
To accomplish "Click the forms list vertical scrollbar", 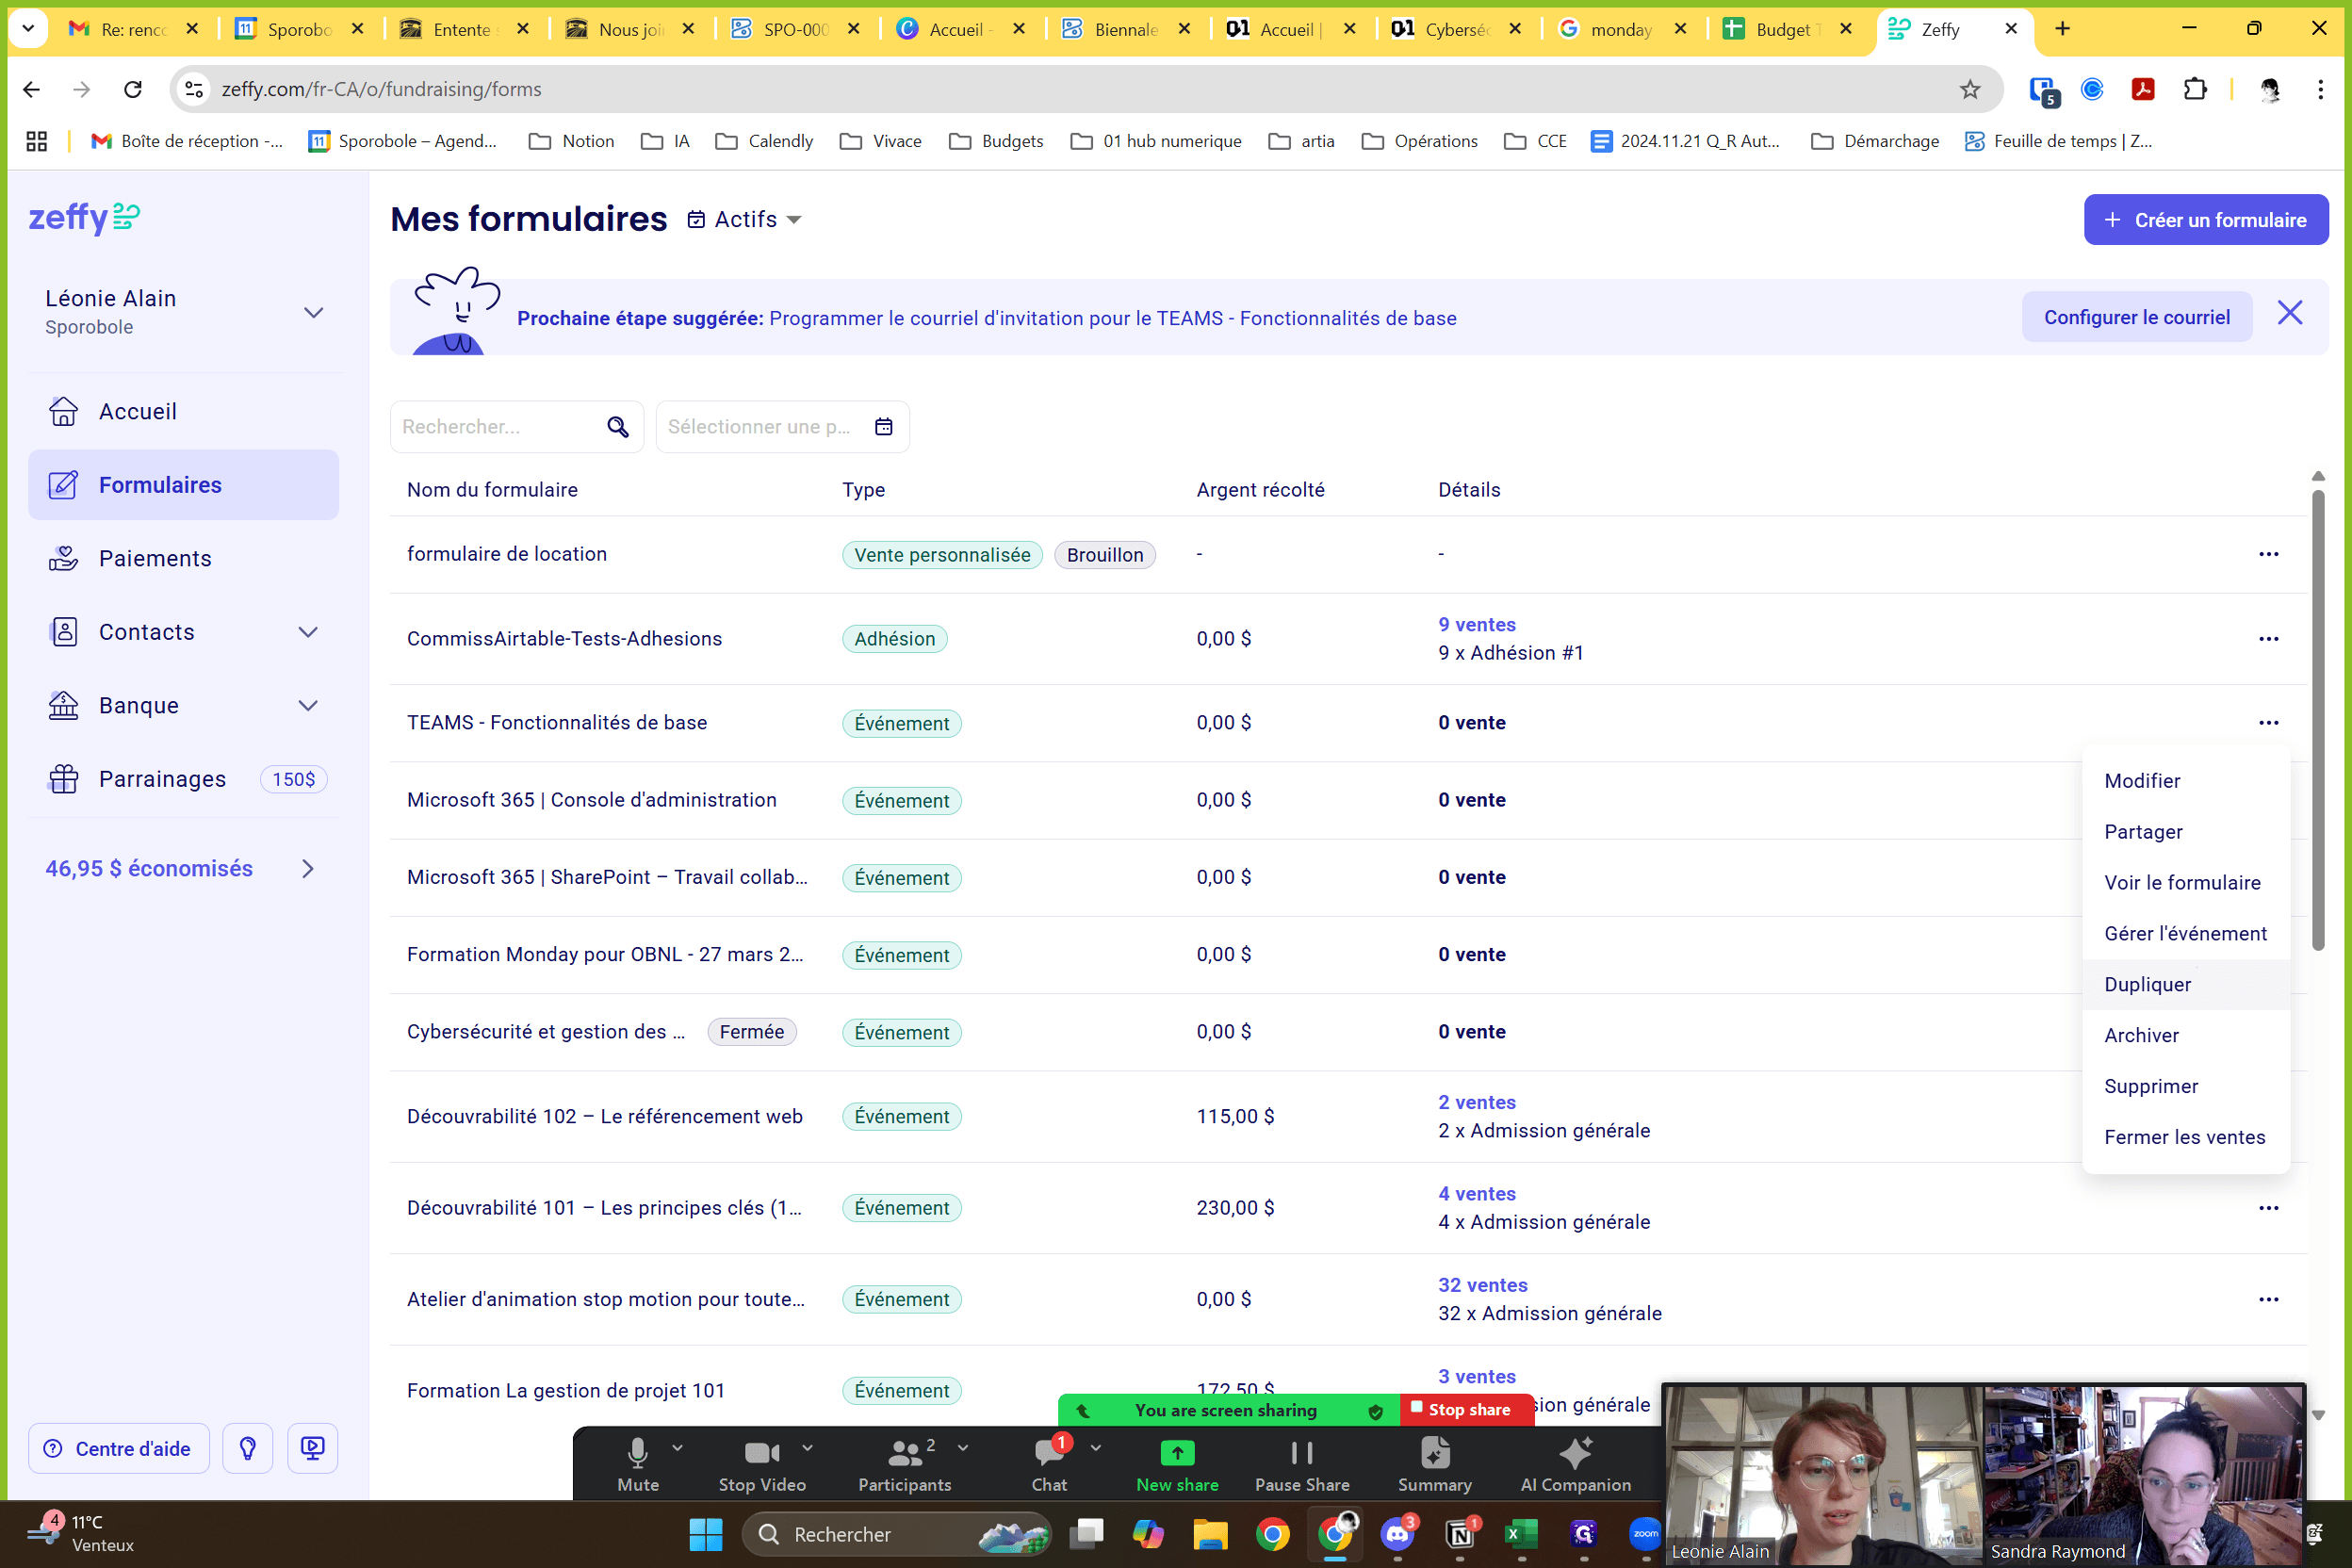I will tap(2318, 720).
